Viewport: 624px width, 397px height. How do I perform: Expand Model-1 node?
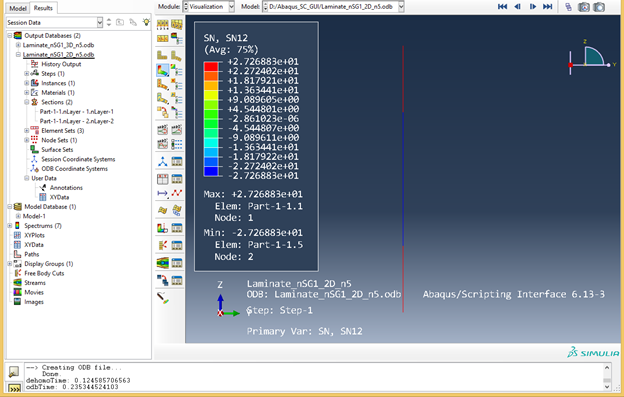(18, 216)
